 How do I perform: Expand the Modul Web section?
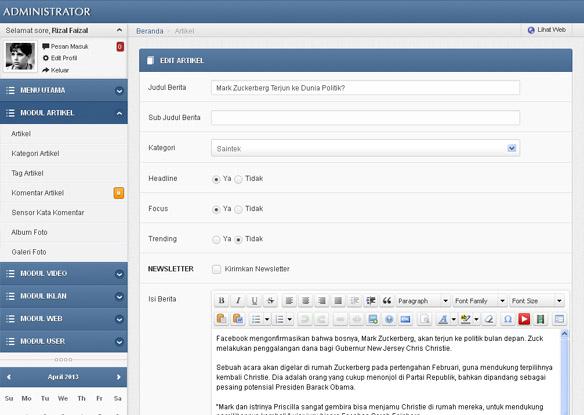(x=64, y=319)
